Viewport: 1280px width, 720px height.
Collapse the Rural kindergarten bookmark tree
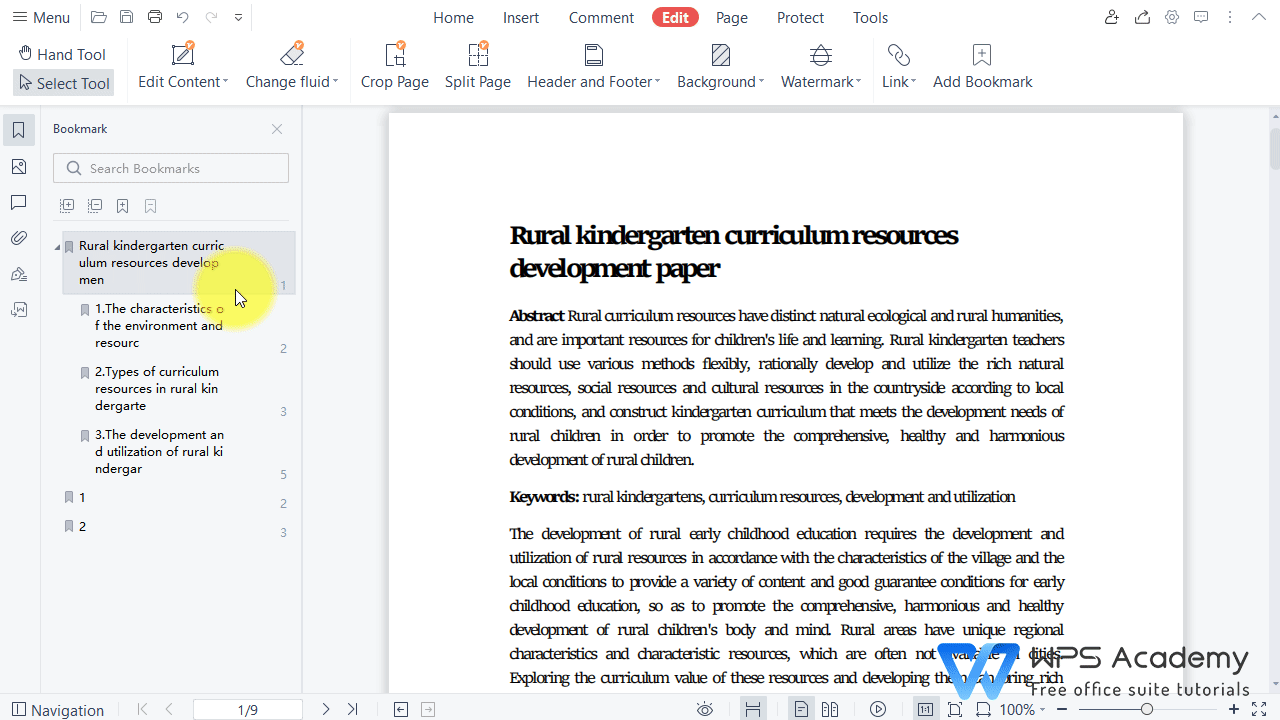[58, 245]
